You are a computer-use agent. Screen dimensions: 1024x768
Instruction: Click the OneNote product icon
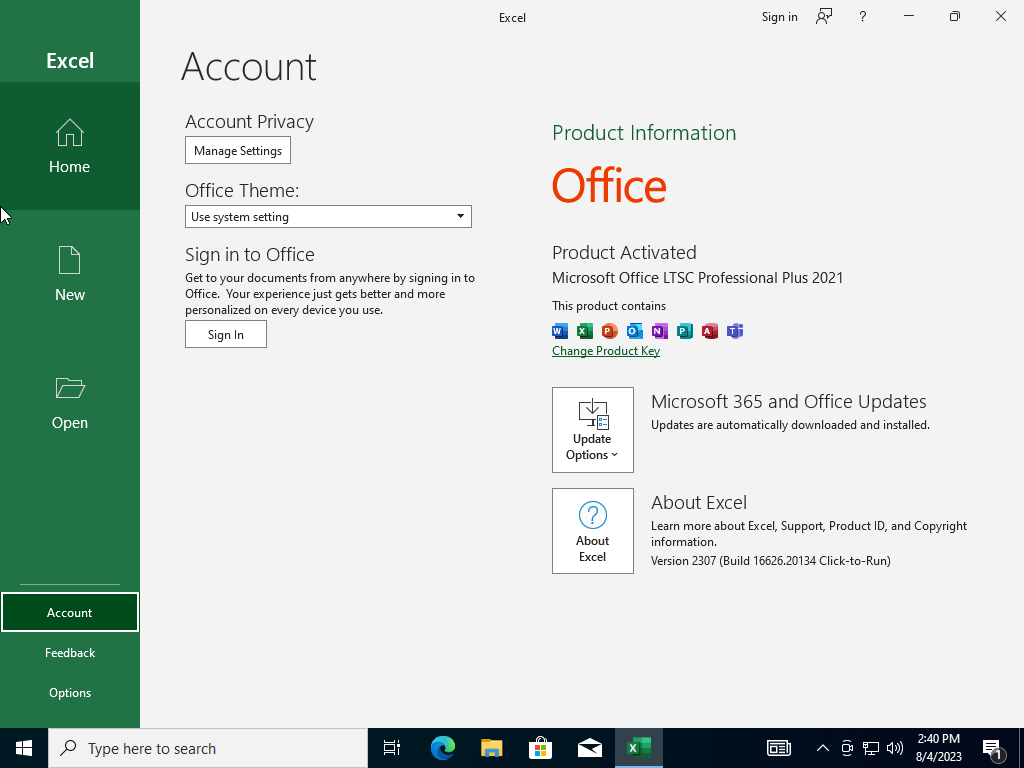pyautogui.click(x=659, y=331)
